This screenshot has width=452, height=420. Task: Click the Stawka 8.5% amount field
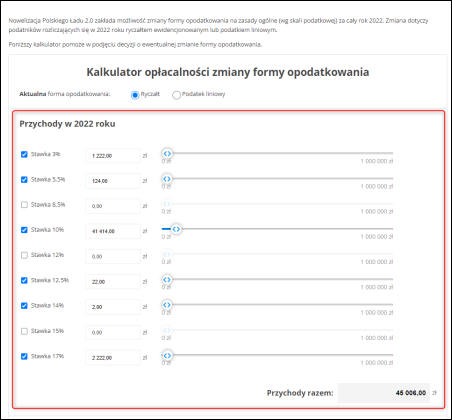click(x=113, y=206)
